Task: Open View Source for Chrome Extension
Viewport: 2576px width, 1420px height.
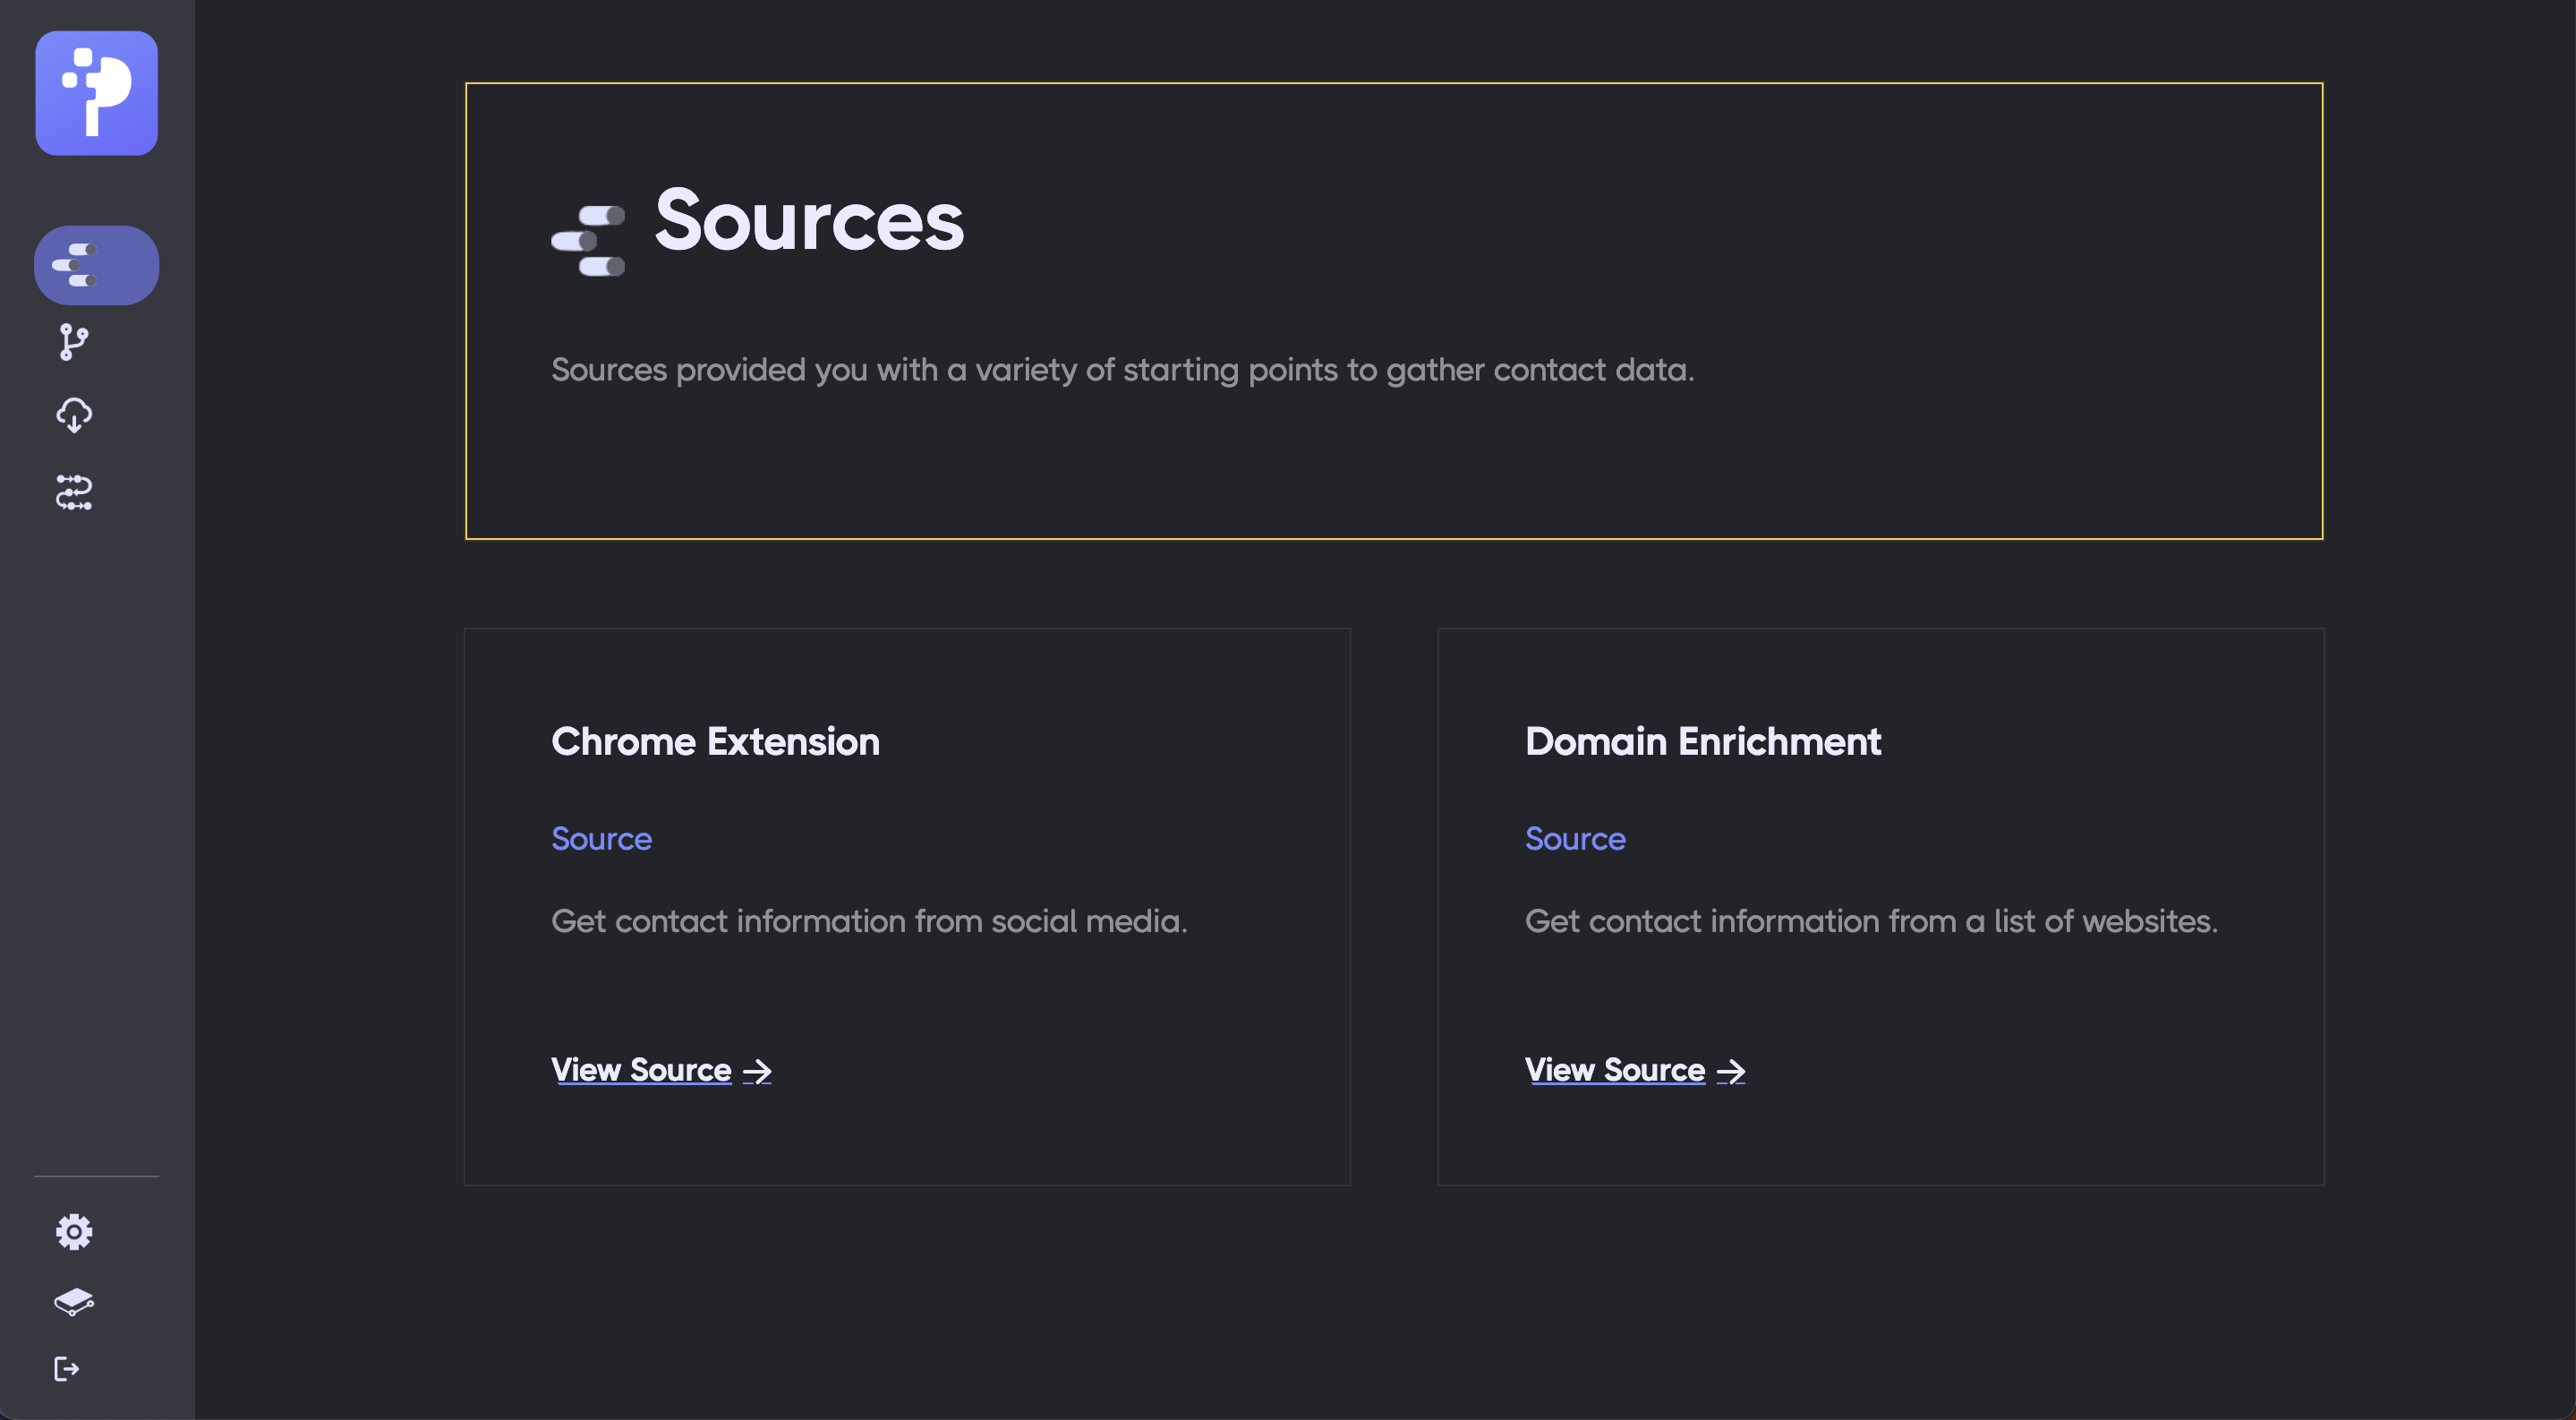Action: click(641, 1070)
